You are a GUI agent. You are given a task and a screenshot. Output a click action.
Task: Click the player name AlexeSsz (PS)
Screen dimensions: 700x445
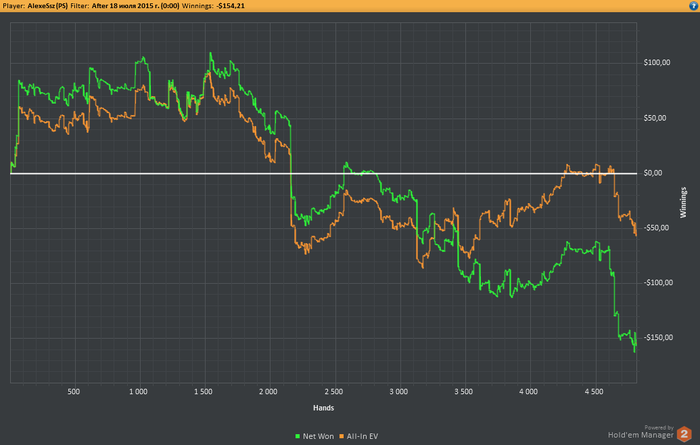point(48,6)
